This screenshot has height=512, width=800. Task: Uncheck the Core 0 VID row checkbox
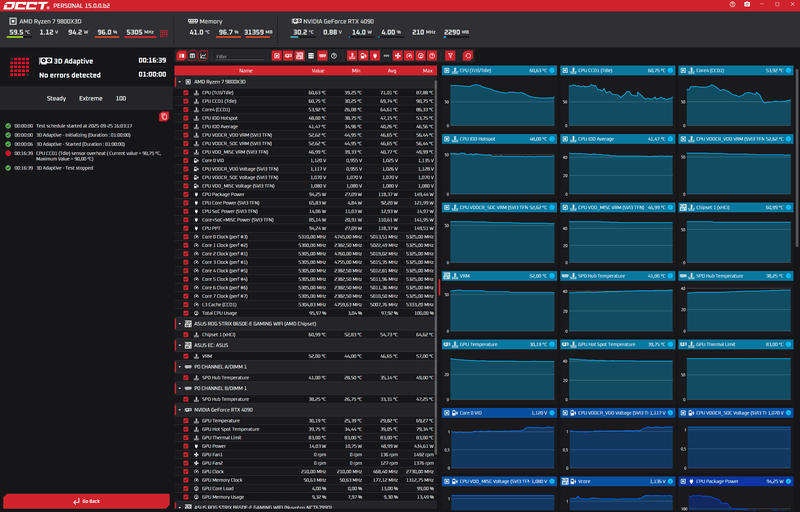(186, 160)
